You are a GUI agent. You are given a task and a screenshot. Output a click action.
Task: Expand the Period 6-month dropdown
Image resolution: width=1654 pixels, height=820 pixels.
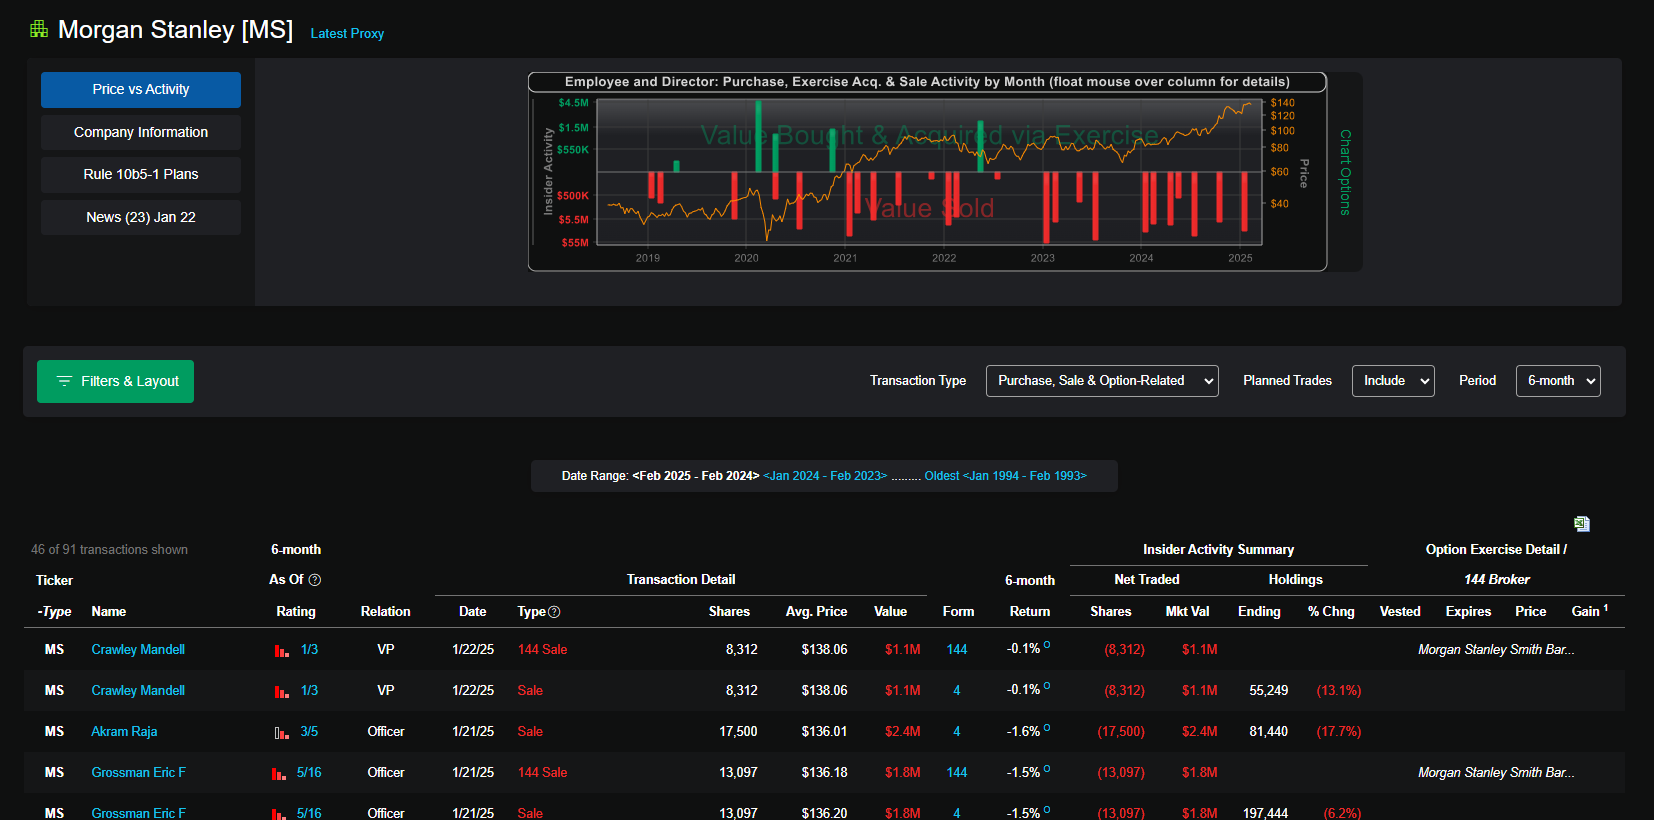(x=1558, y=381)
